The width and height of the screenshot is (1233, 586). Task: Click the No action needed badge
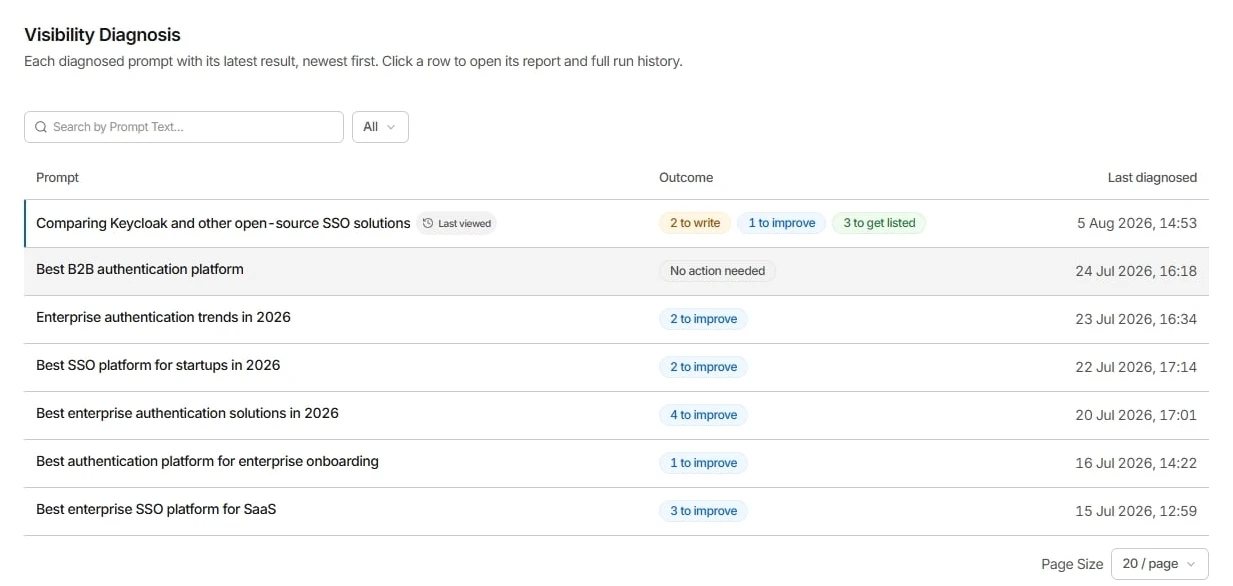(717, 271)
